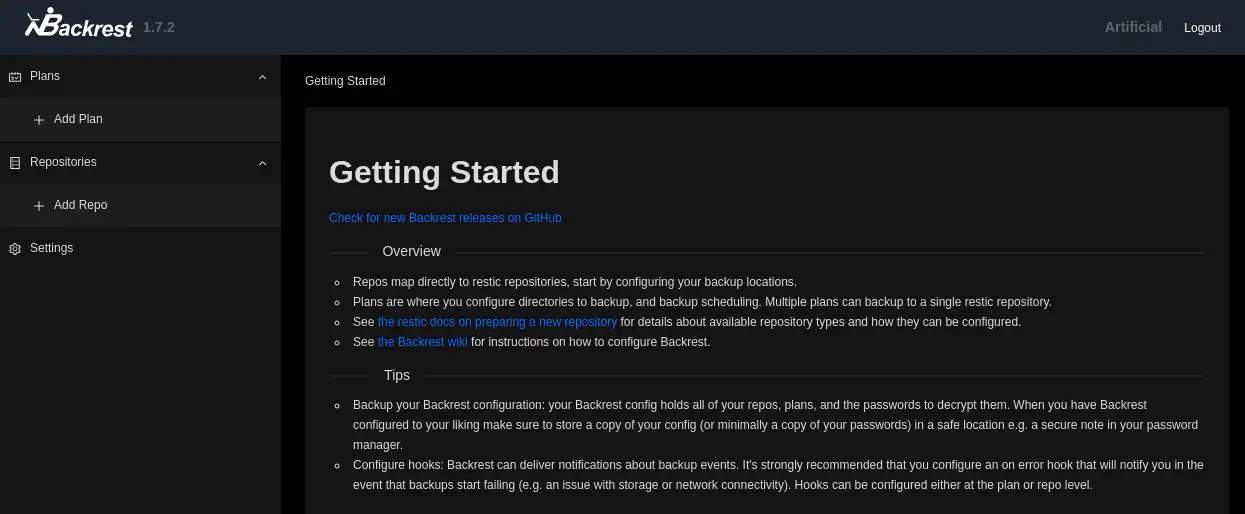The height and width of the screenshot is (514, 1245).
Task: Click the Repositories database icon
Action: (x=15, y=163)
